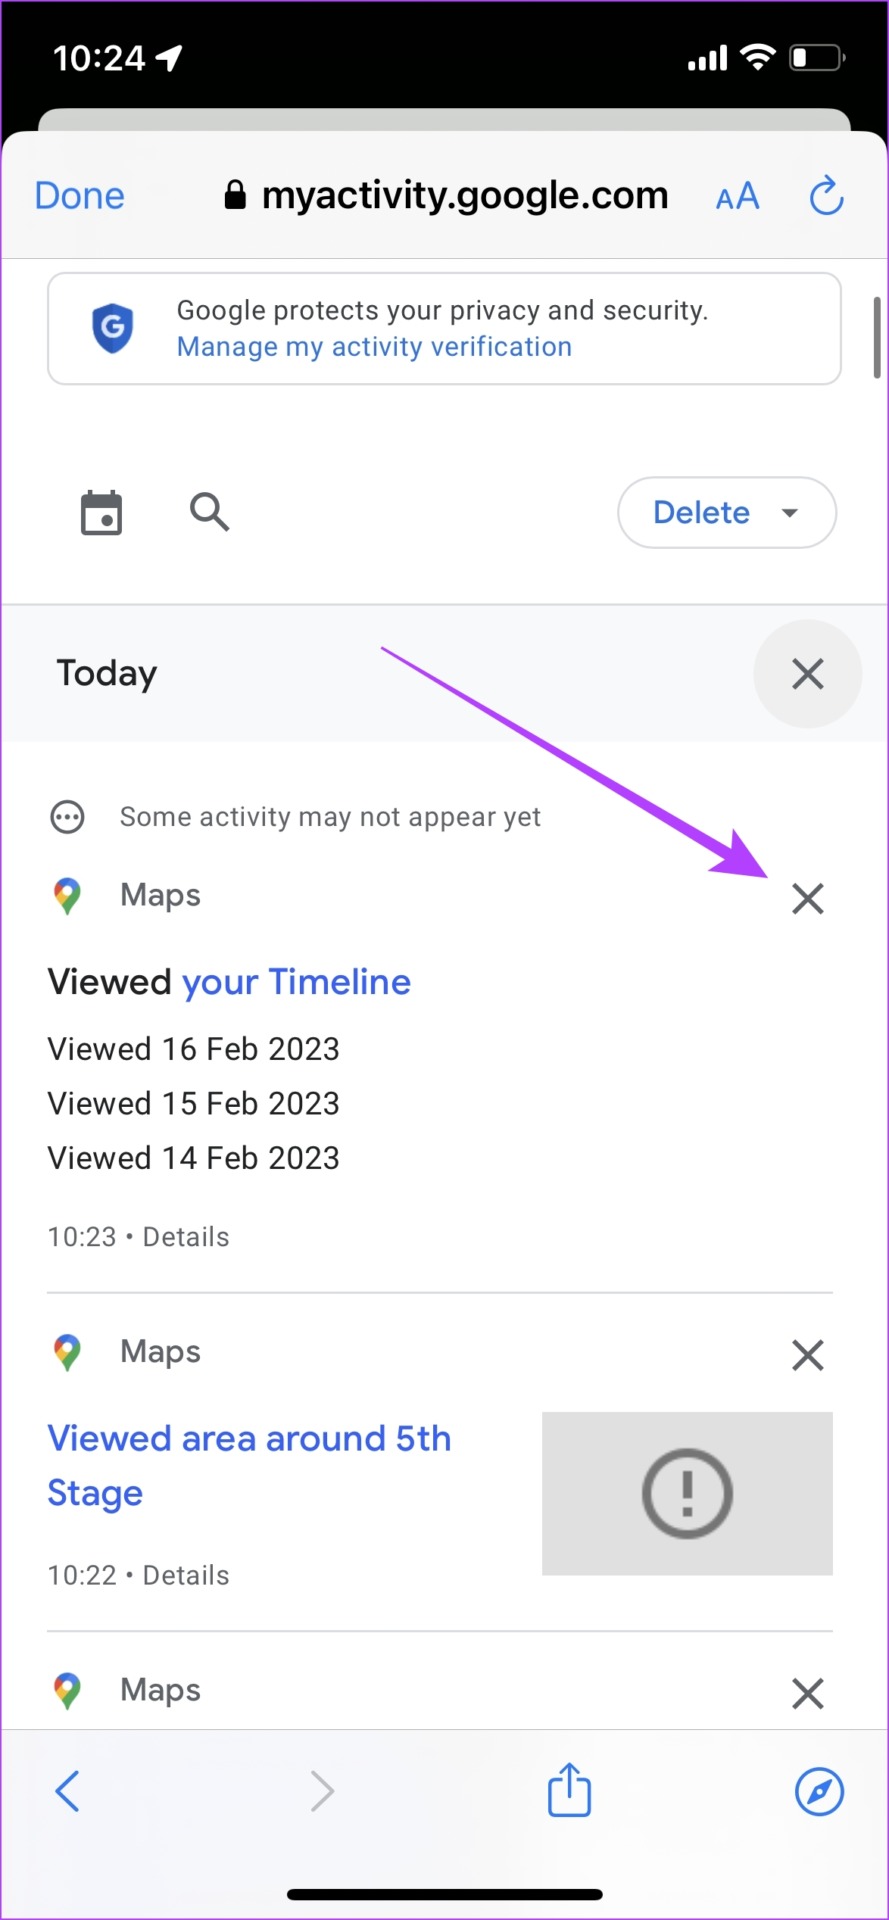
Task: Tap the map thumbnail placeholder image
Action: coord(687,1493)
